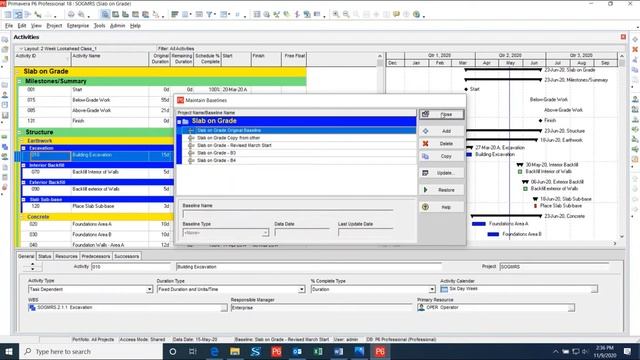Image resolution: width=640 pixels, height=360 pixels.
Task: Click the Layout bar dropdown arrow
Action: 21,49
